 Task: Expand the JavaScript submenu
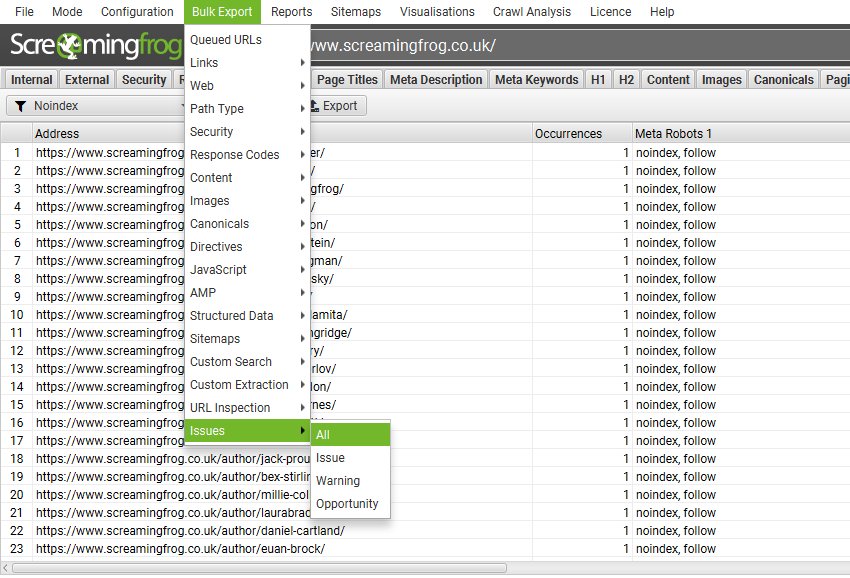click(x=247, y=269)
